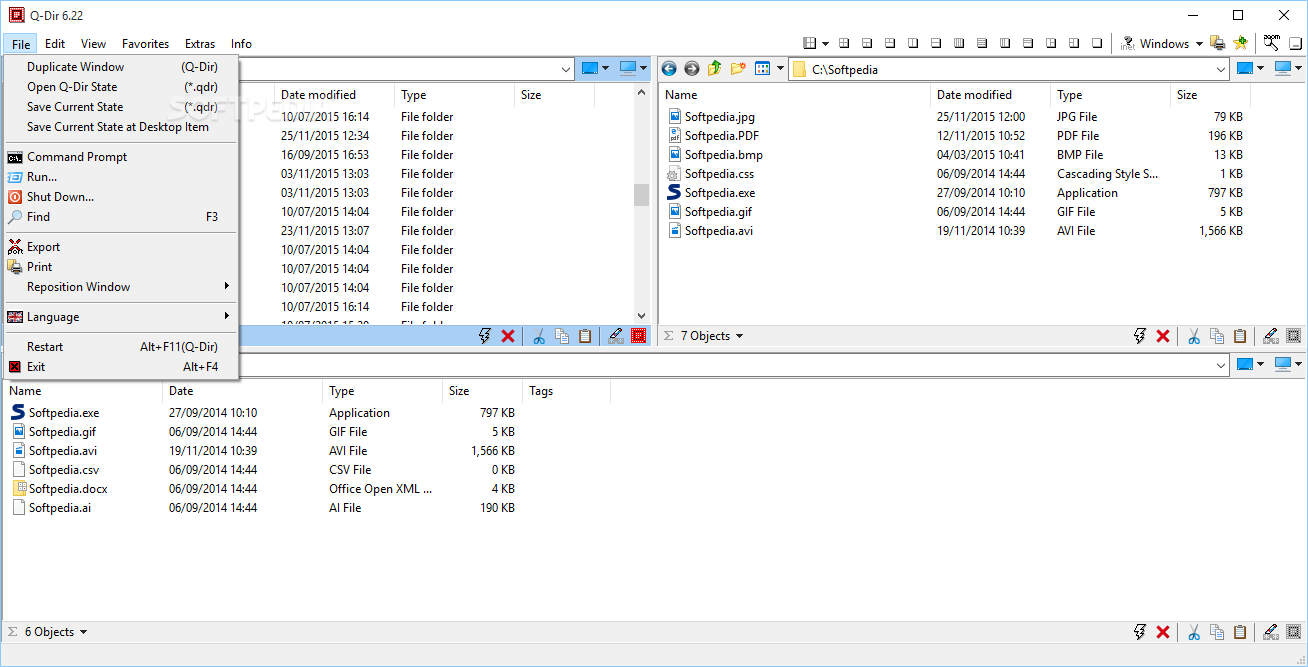Viewport: 1308px width, 667px height.
Task: Go up one folder level with the green arrow
Action: point(714,69)
